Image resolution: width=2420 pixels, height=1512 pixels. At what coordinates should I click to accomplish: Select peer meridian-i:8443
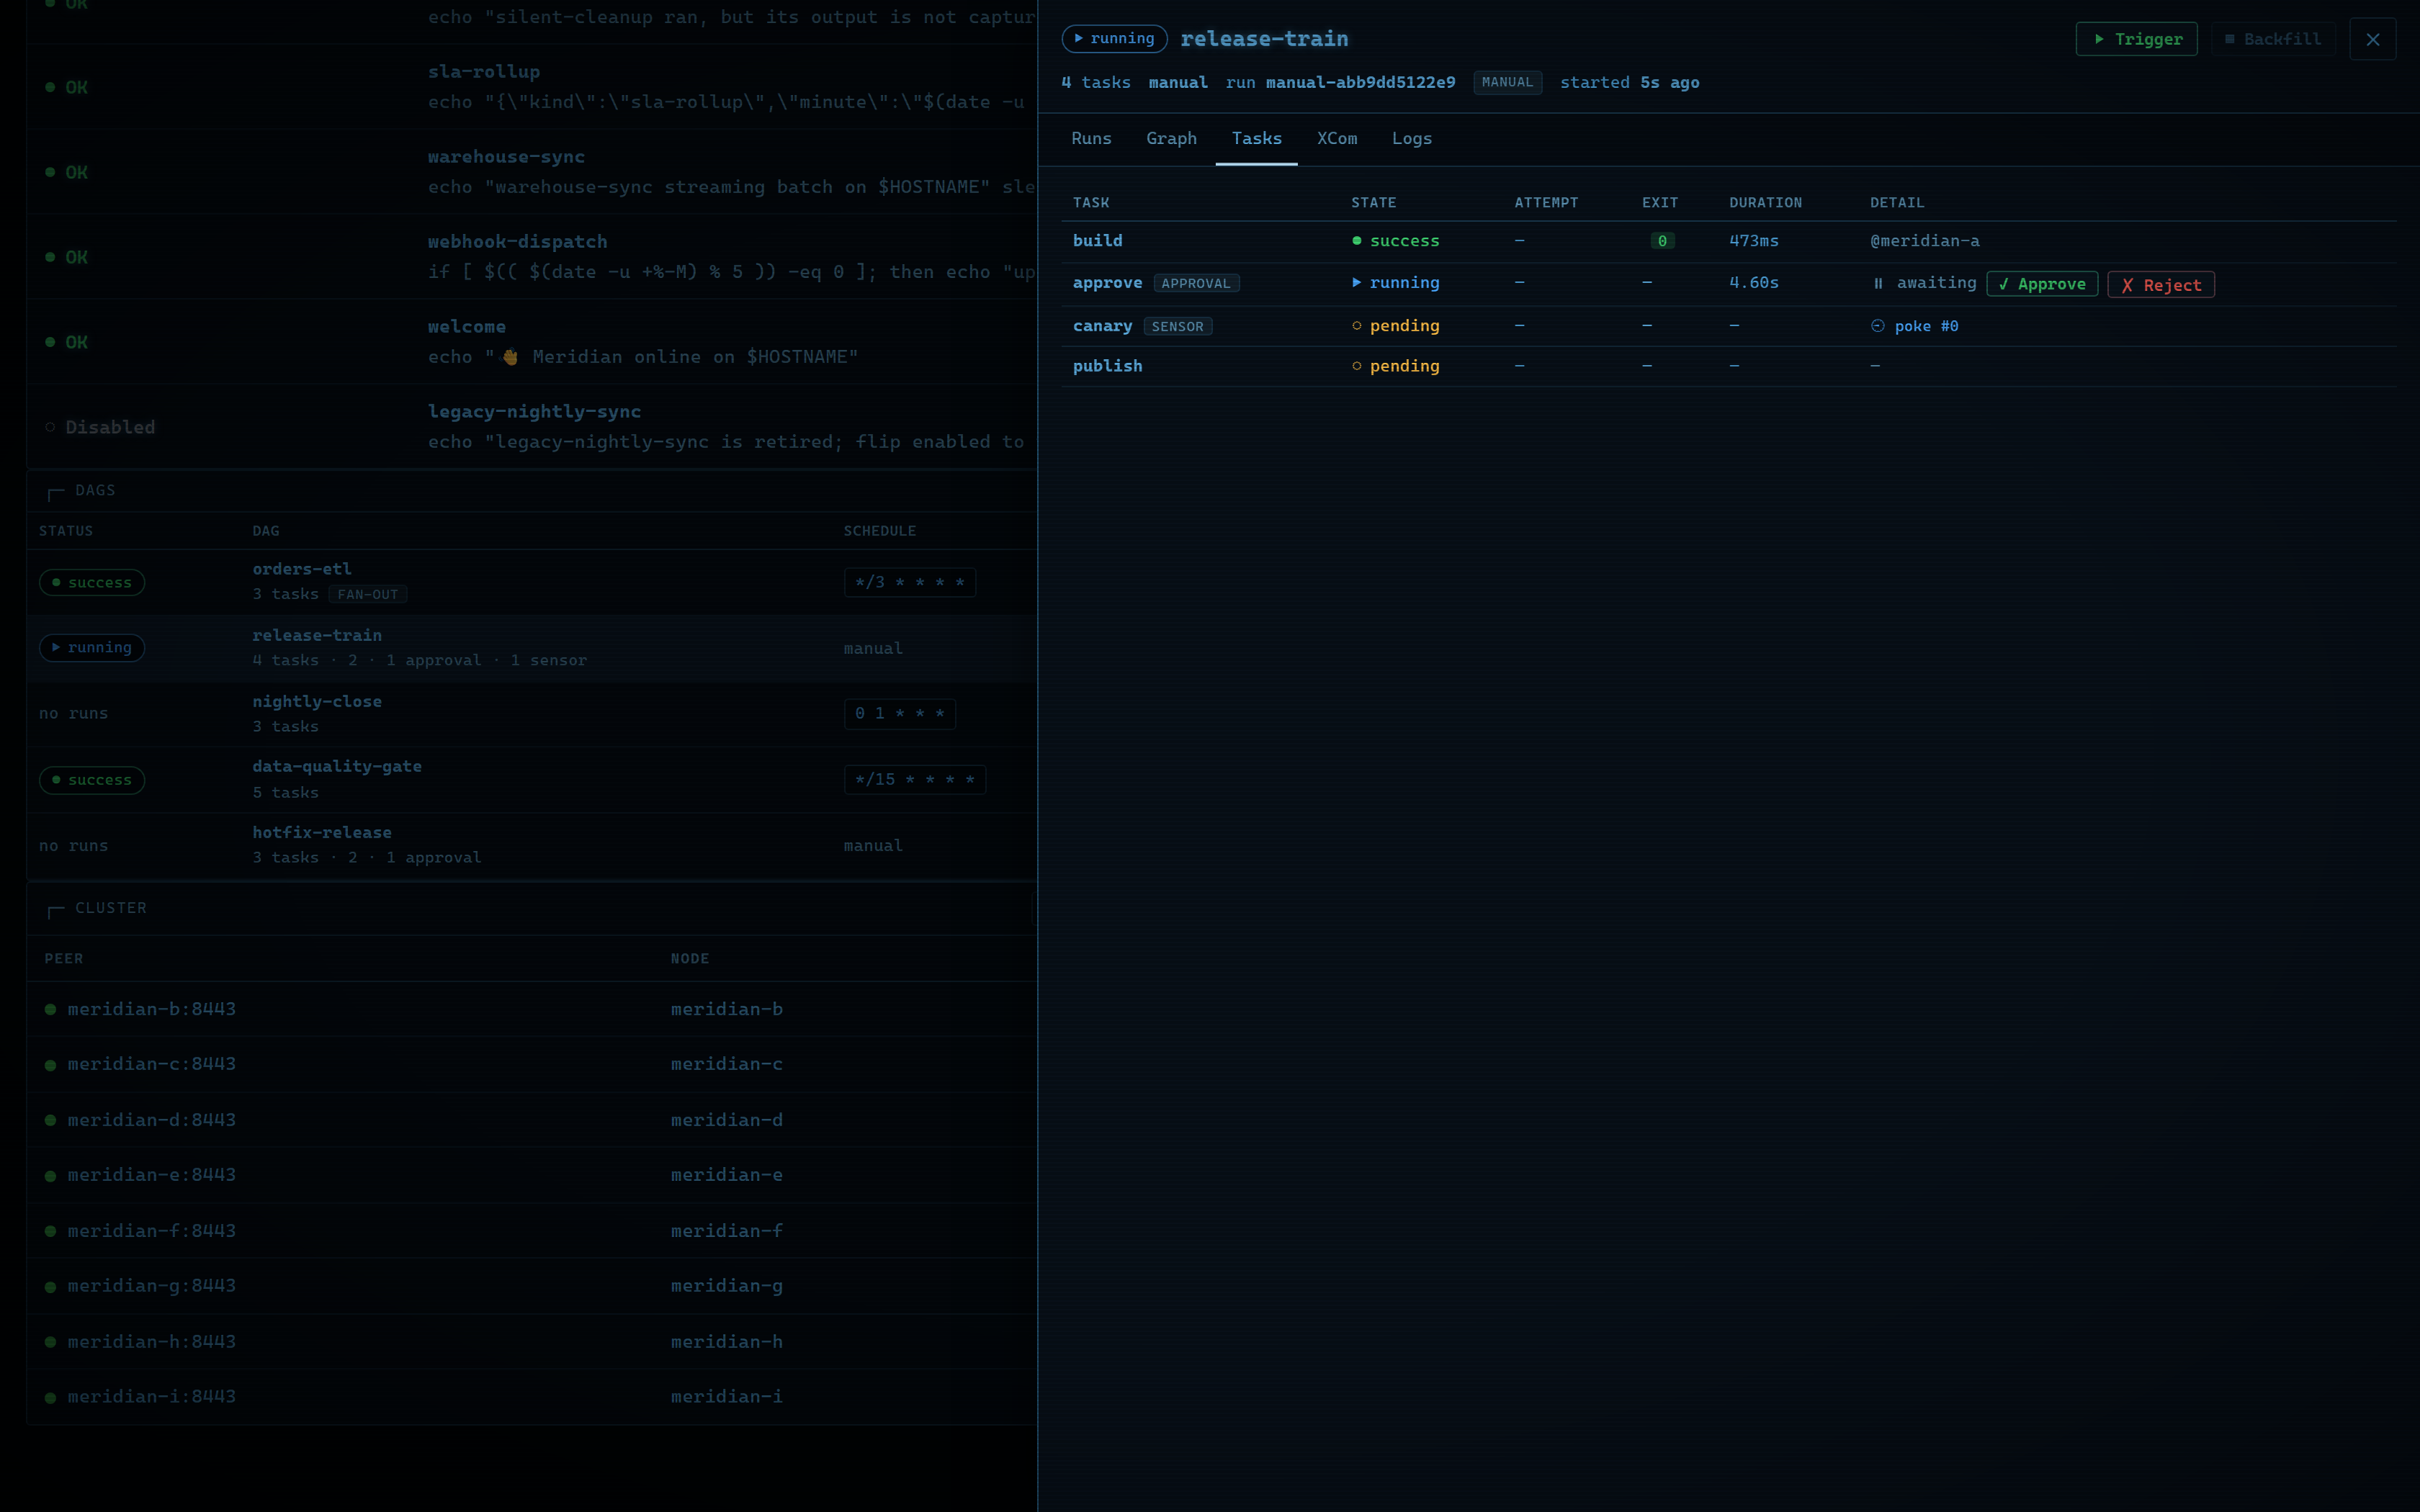pyautogui.click(x=152, y=1398)
